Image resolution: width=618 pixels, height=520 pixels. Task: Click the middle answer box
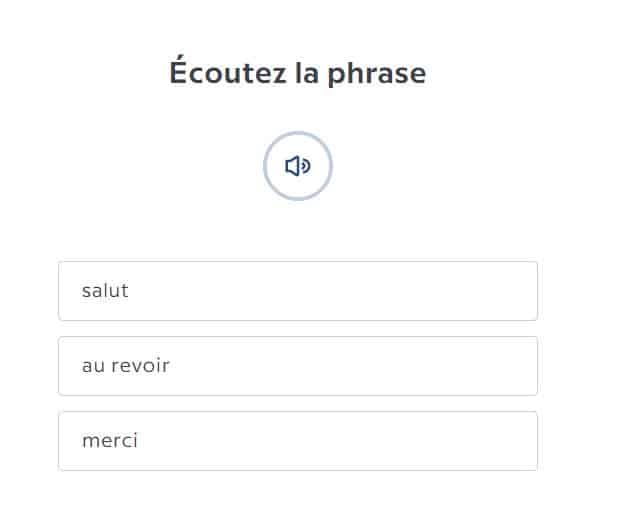click(297, 366)
